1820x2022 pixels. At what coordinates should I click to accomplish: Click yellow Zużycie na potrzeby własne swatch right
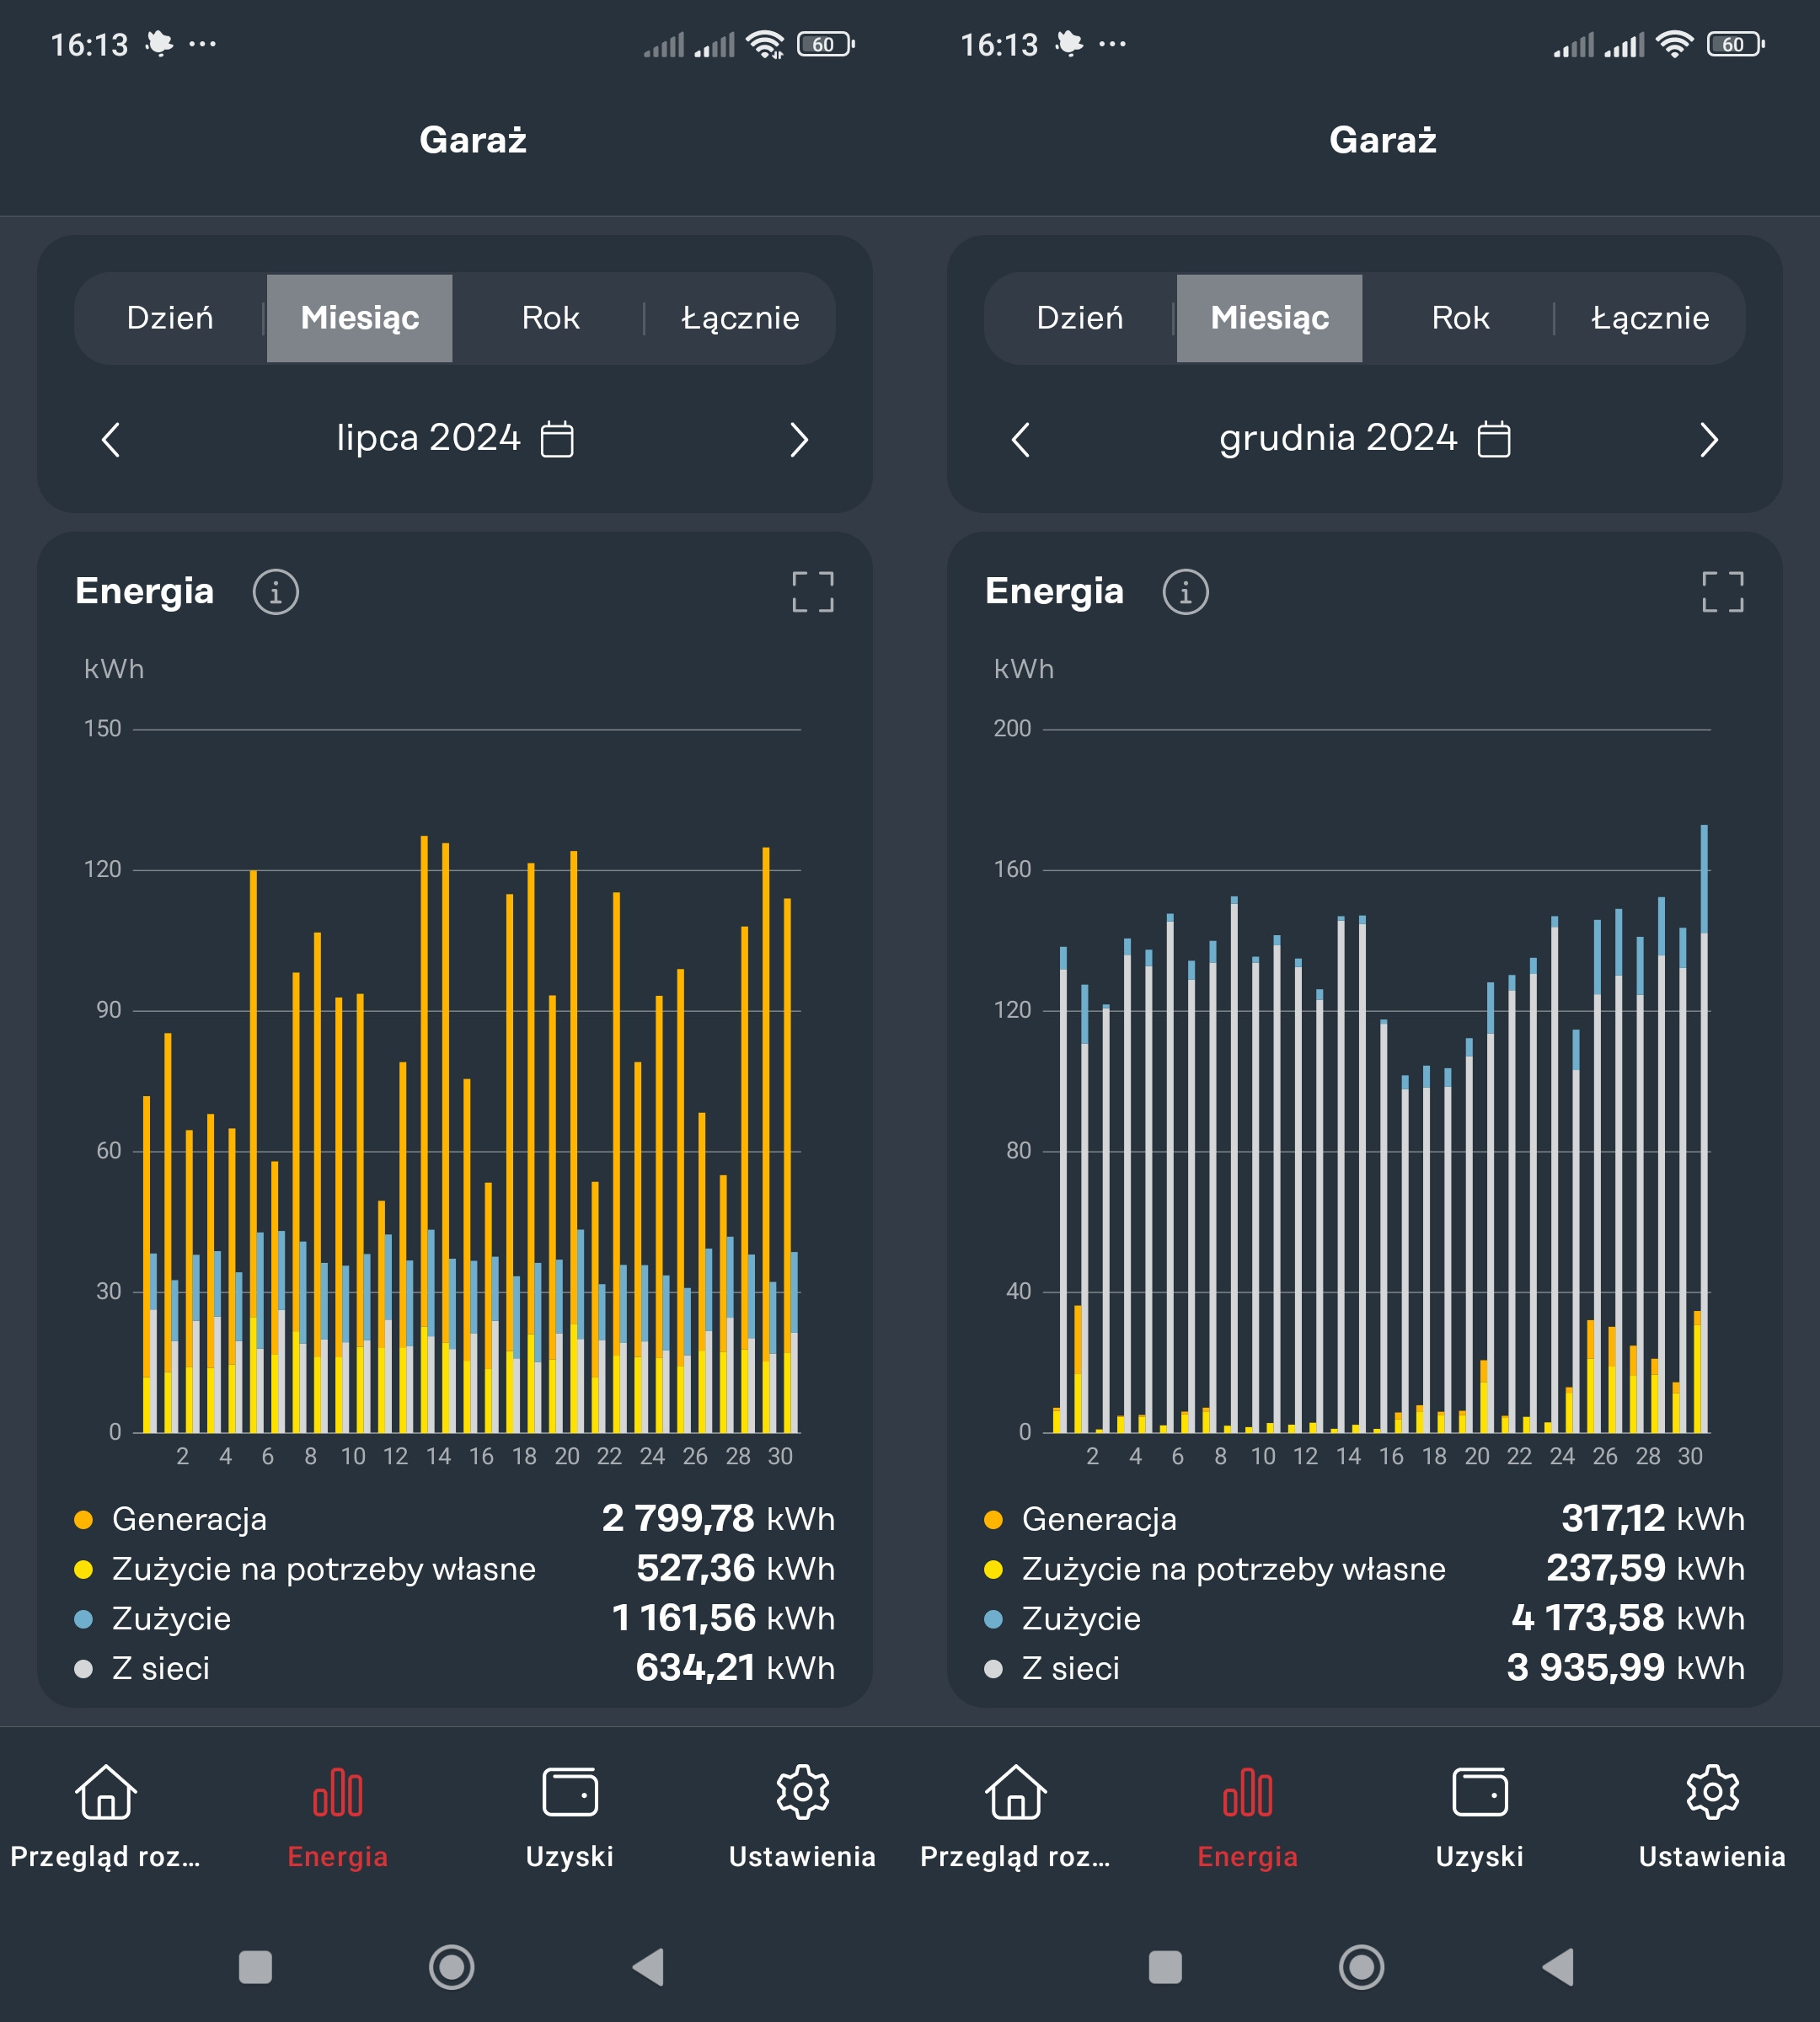point(993,1569)
